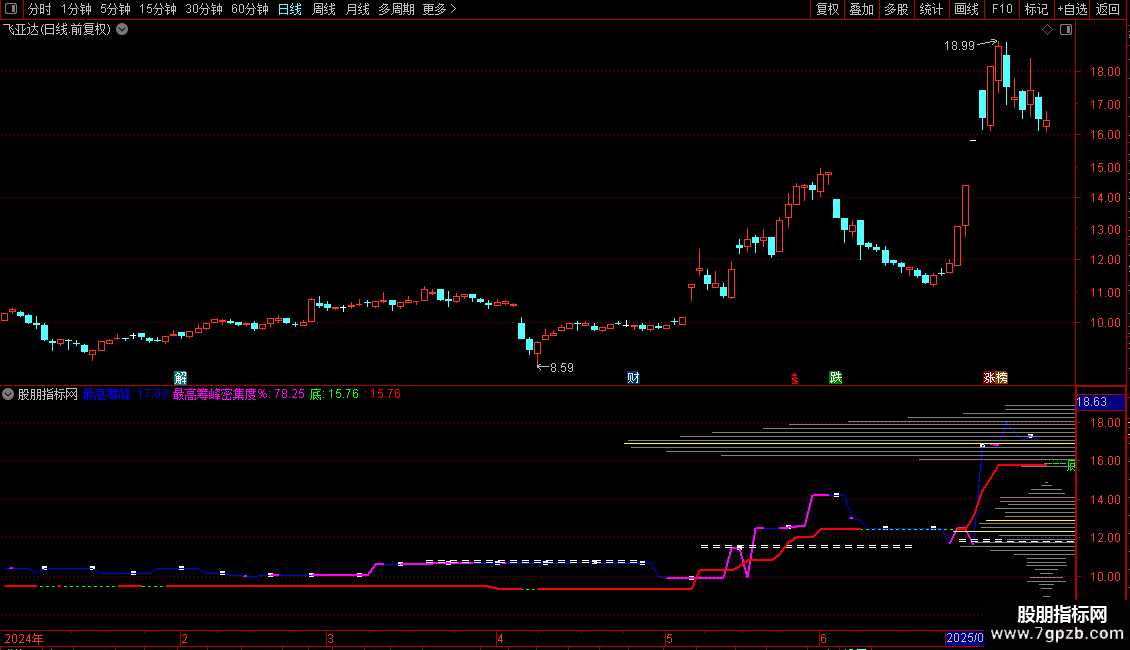Click the 2024年 date axis label
Screen dimensions: 1130x650
(24, 638)
